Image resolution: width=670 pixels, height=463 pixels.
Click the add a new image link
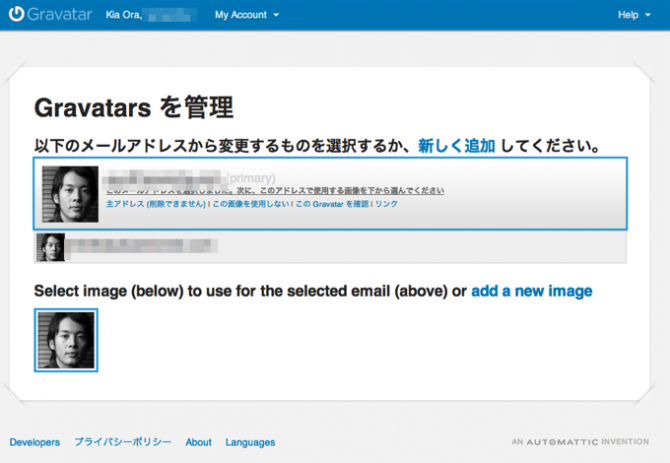(532, 291)
